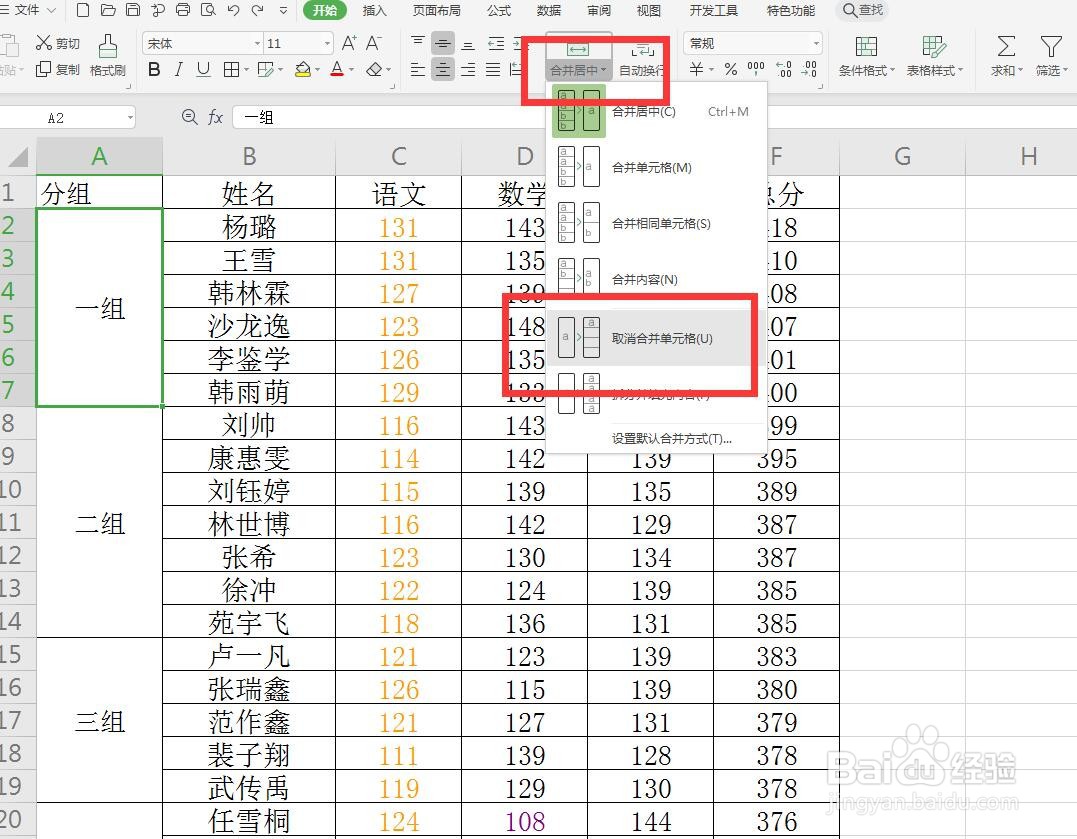Open the 数据 menu tab
The image size is (1077, 839).
pyautogui.click(x=548, y=11)
